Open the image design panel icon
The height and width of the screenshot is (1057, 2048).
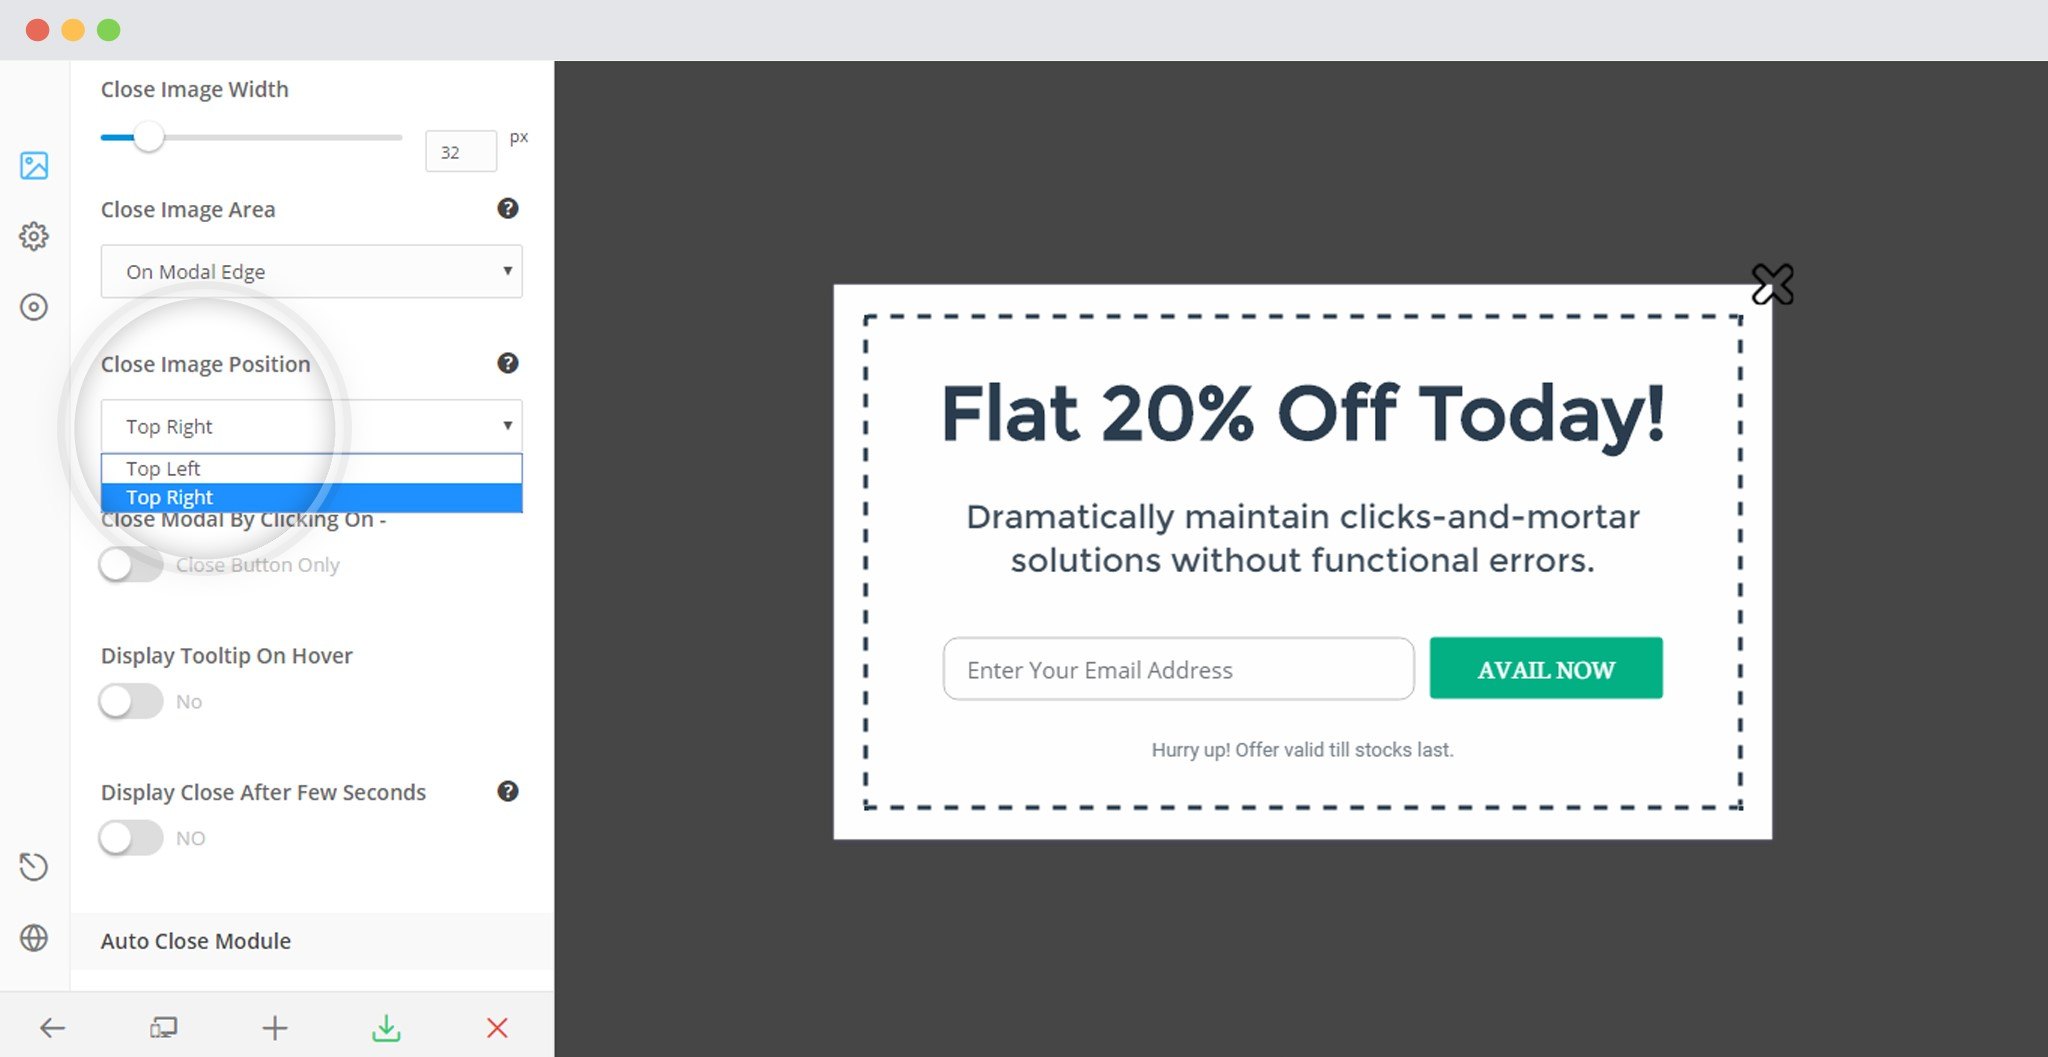pos(34,165)
